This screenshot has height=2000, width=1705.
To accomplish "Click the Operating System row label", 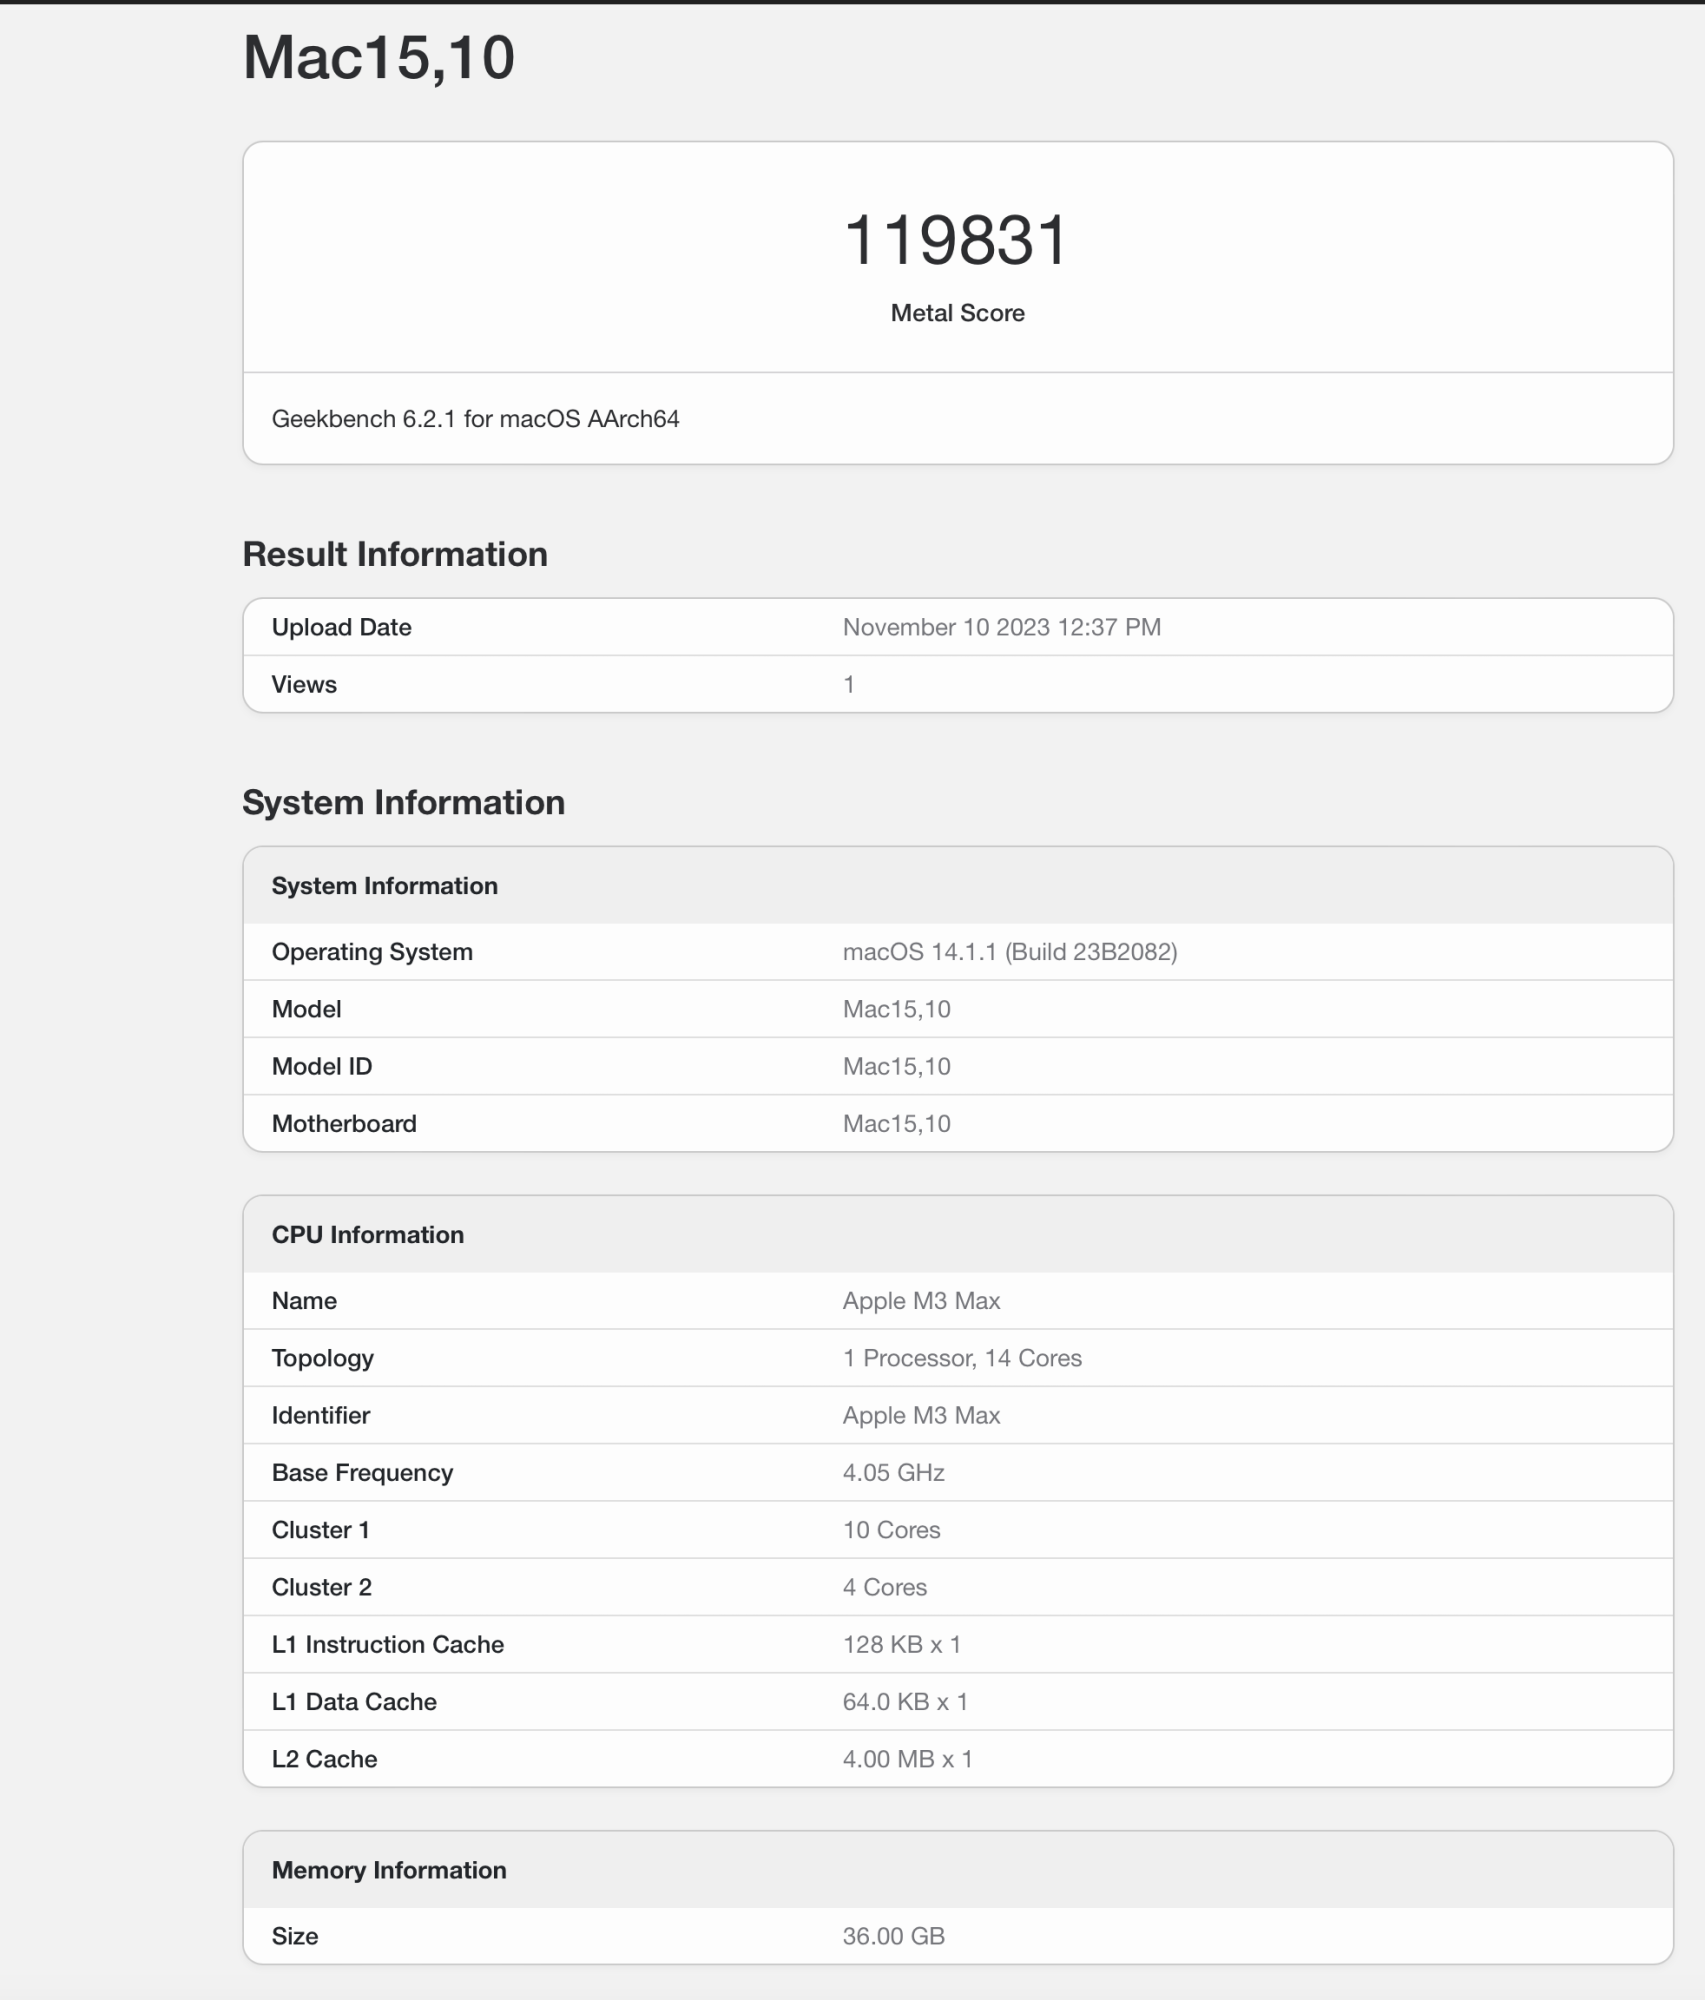I will (x=372, y=952).
